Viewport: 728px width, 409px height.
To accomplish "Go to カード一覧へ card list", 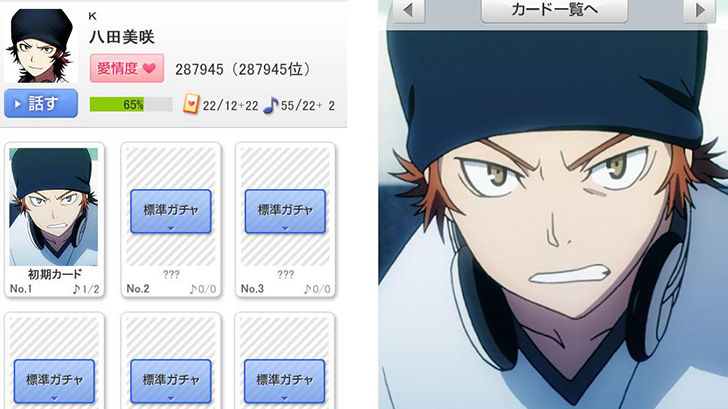I will [554, 10].
